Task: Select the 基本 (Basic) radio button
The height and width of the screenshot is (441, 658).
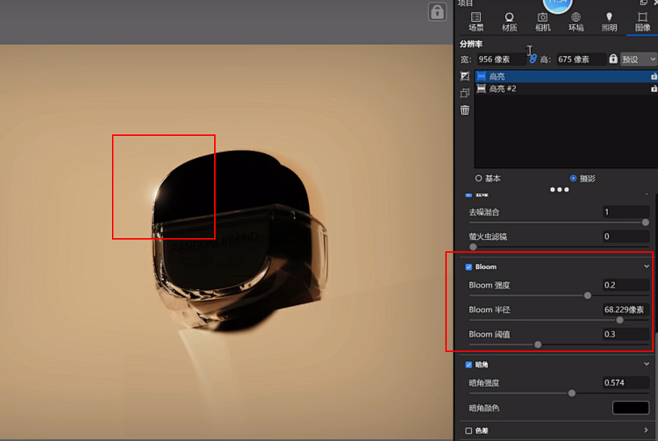Action: pyautogui.click(x=479, y=178)
